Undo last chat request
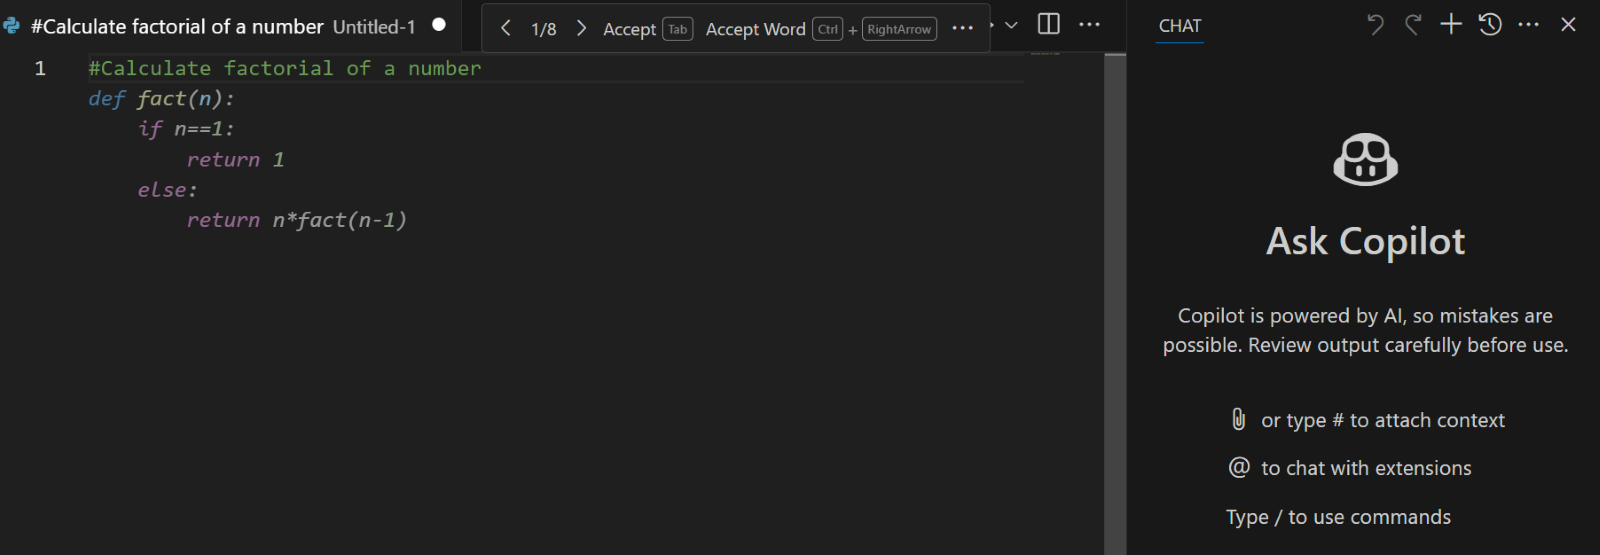Viewport: 1600px width, 555px height. [x=1375, y=24]
